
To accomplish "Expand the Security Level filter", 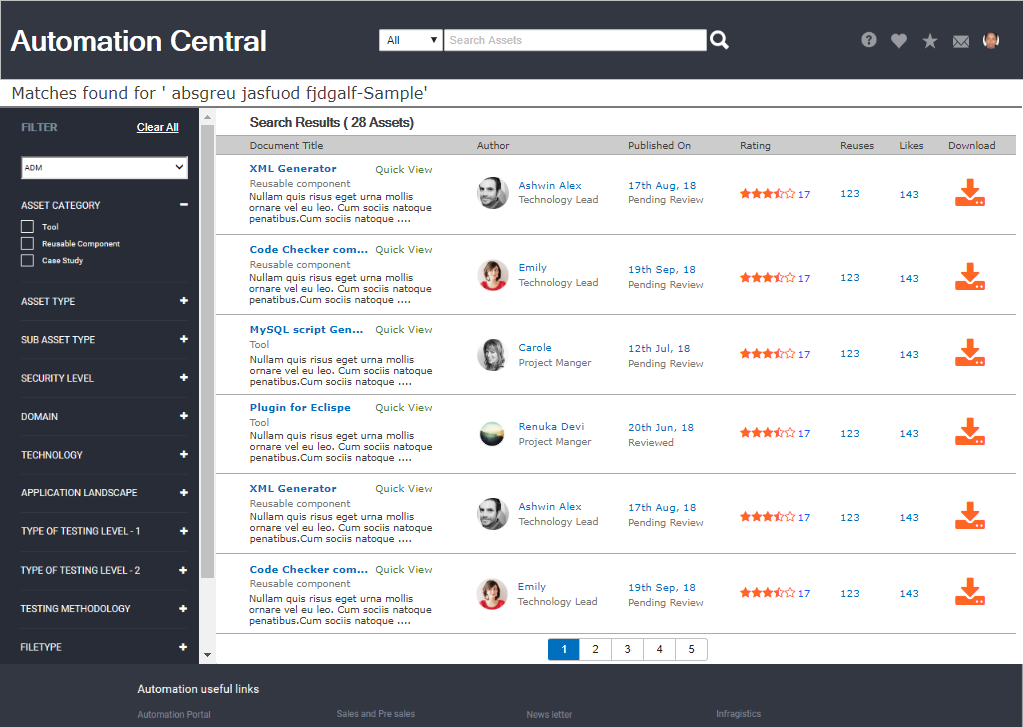I will point(183,378).
